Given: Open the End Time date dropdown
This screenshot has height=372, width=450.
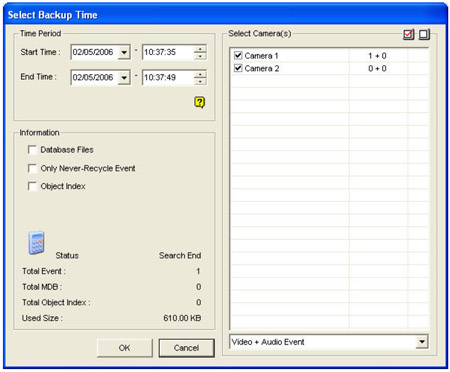Looking at the screenshot, I should pos(124,78).
